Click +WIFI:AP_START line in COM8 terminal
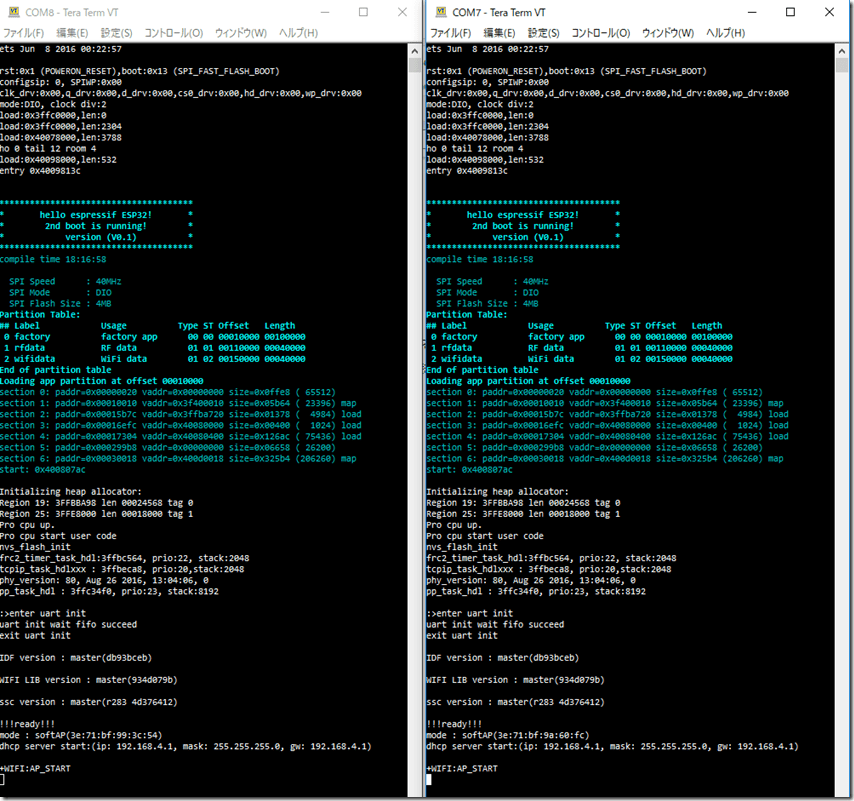854x801 pixels. (35, 768)
